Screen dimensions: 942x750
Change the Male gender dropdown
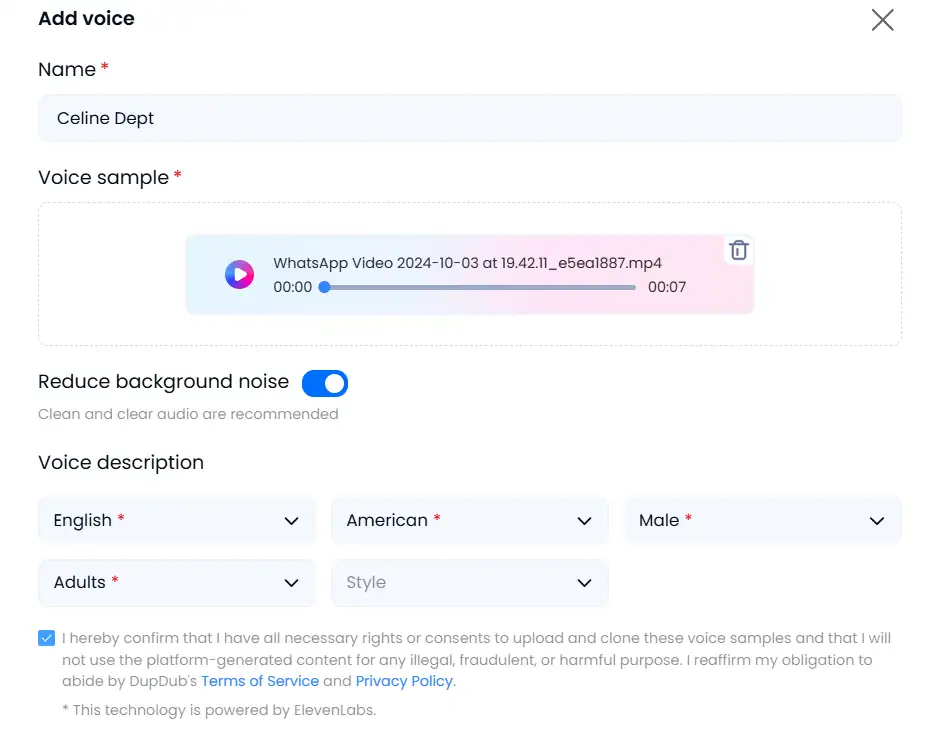[763, 520]
